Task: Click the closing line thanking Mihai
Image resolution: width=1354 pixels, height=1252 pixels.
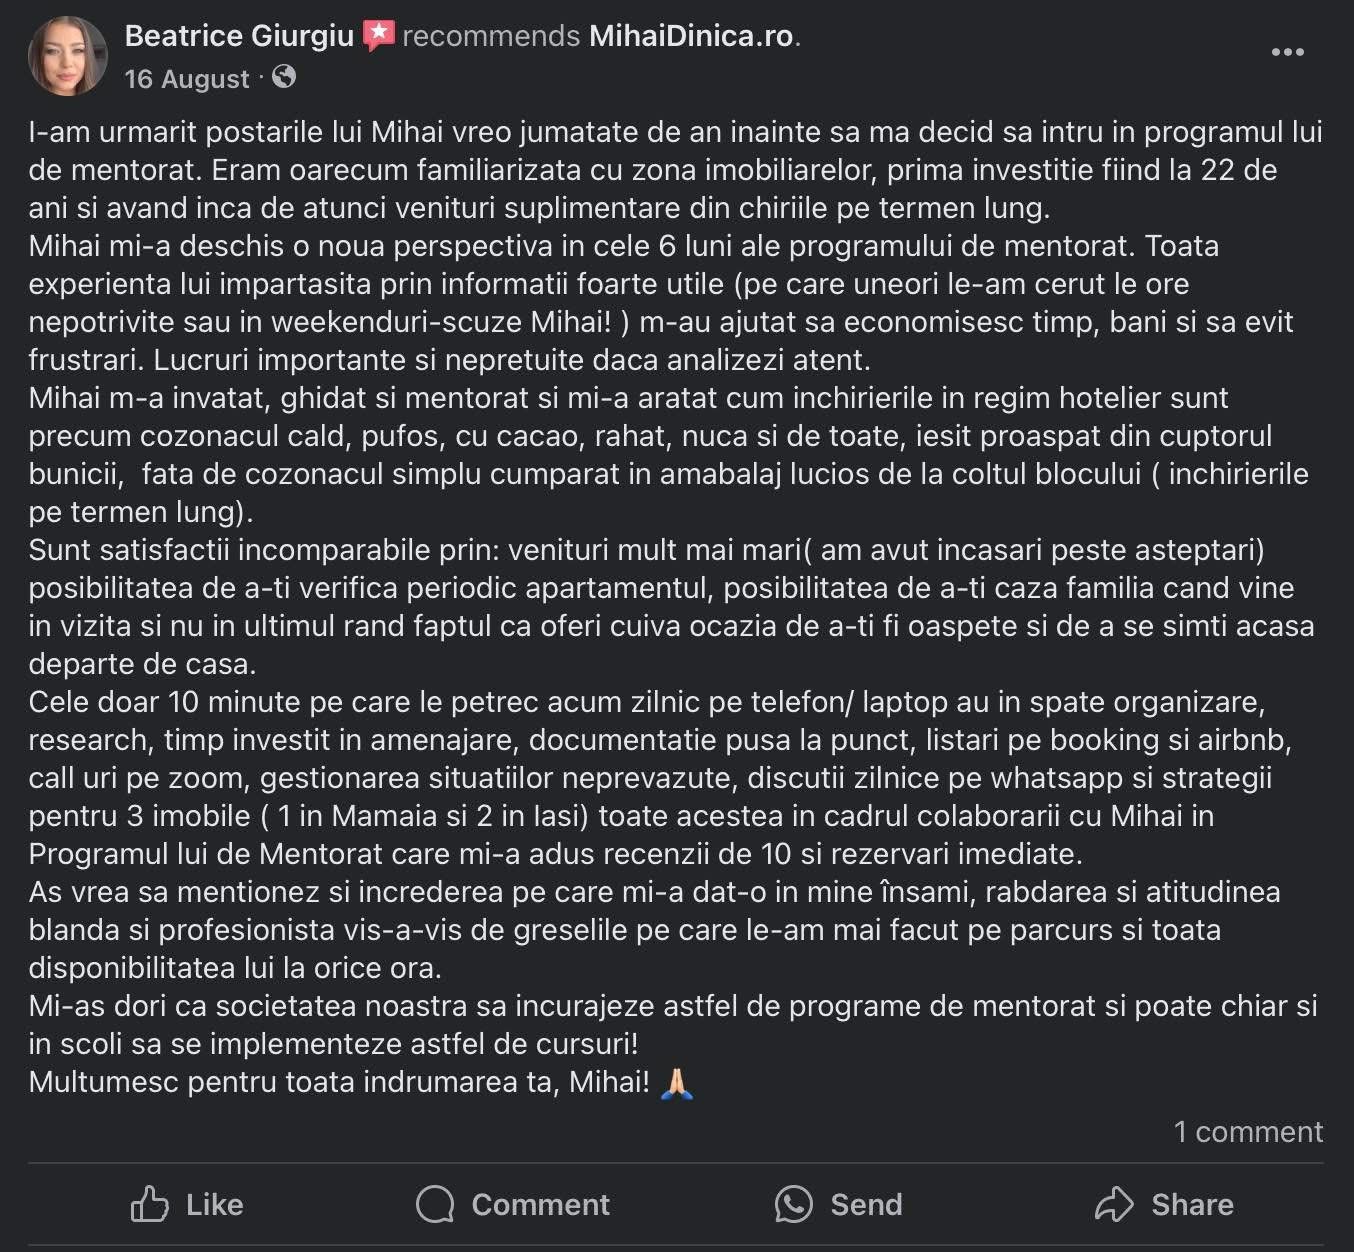Action: coord(339,1082)
